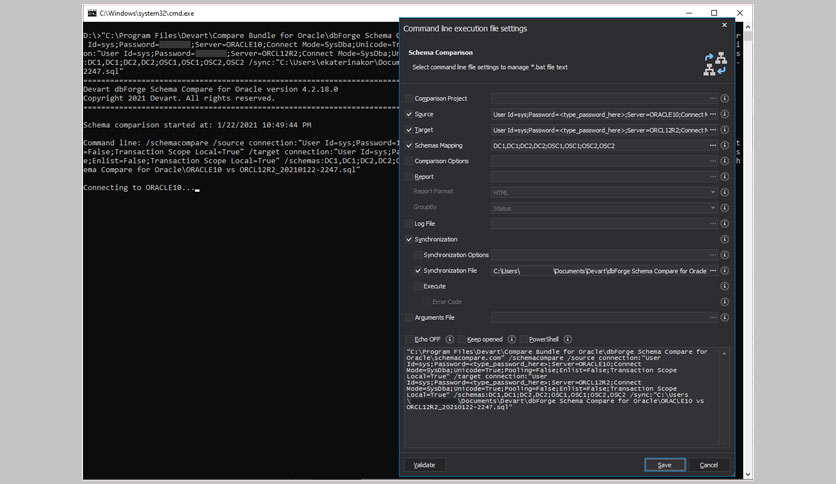
Task: Click cmd.exe icon in title bar
Action: point(92,13)
